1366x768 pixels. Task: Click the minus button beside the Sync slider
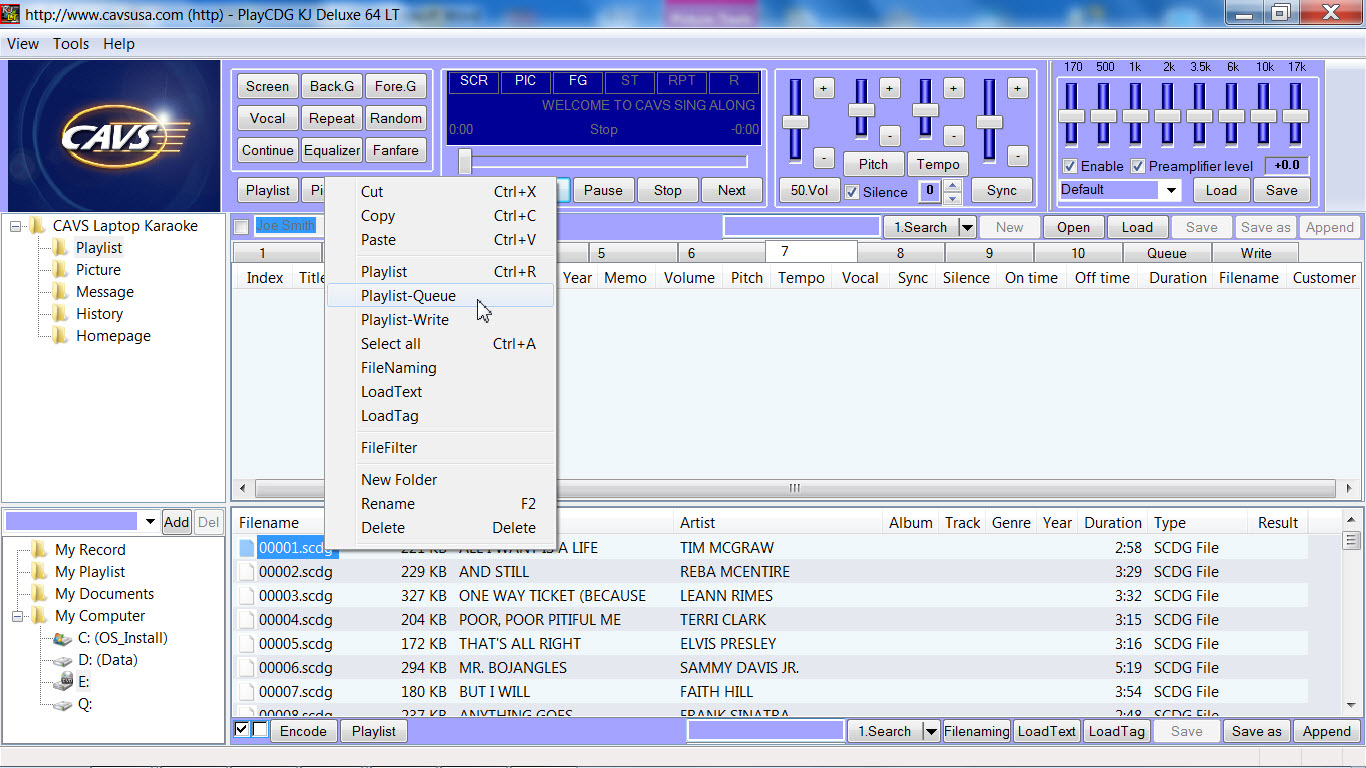(1017, 157)
